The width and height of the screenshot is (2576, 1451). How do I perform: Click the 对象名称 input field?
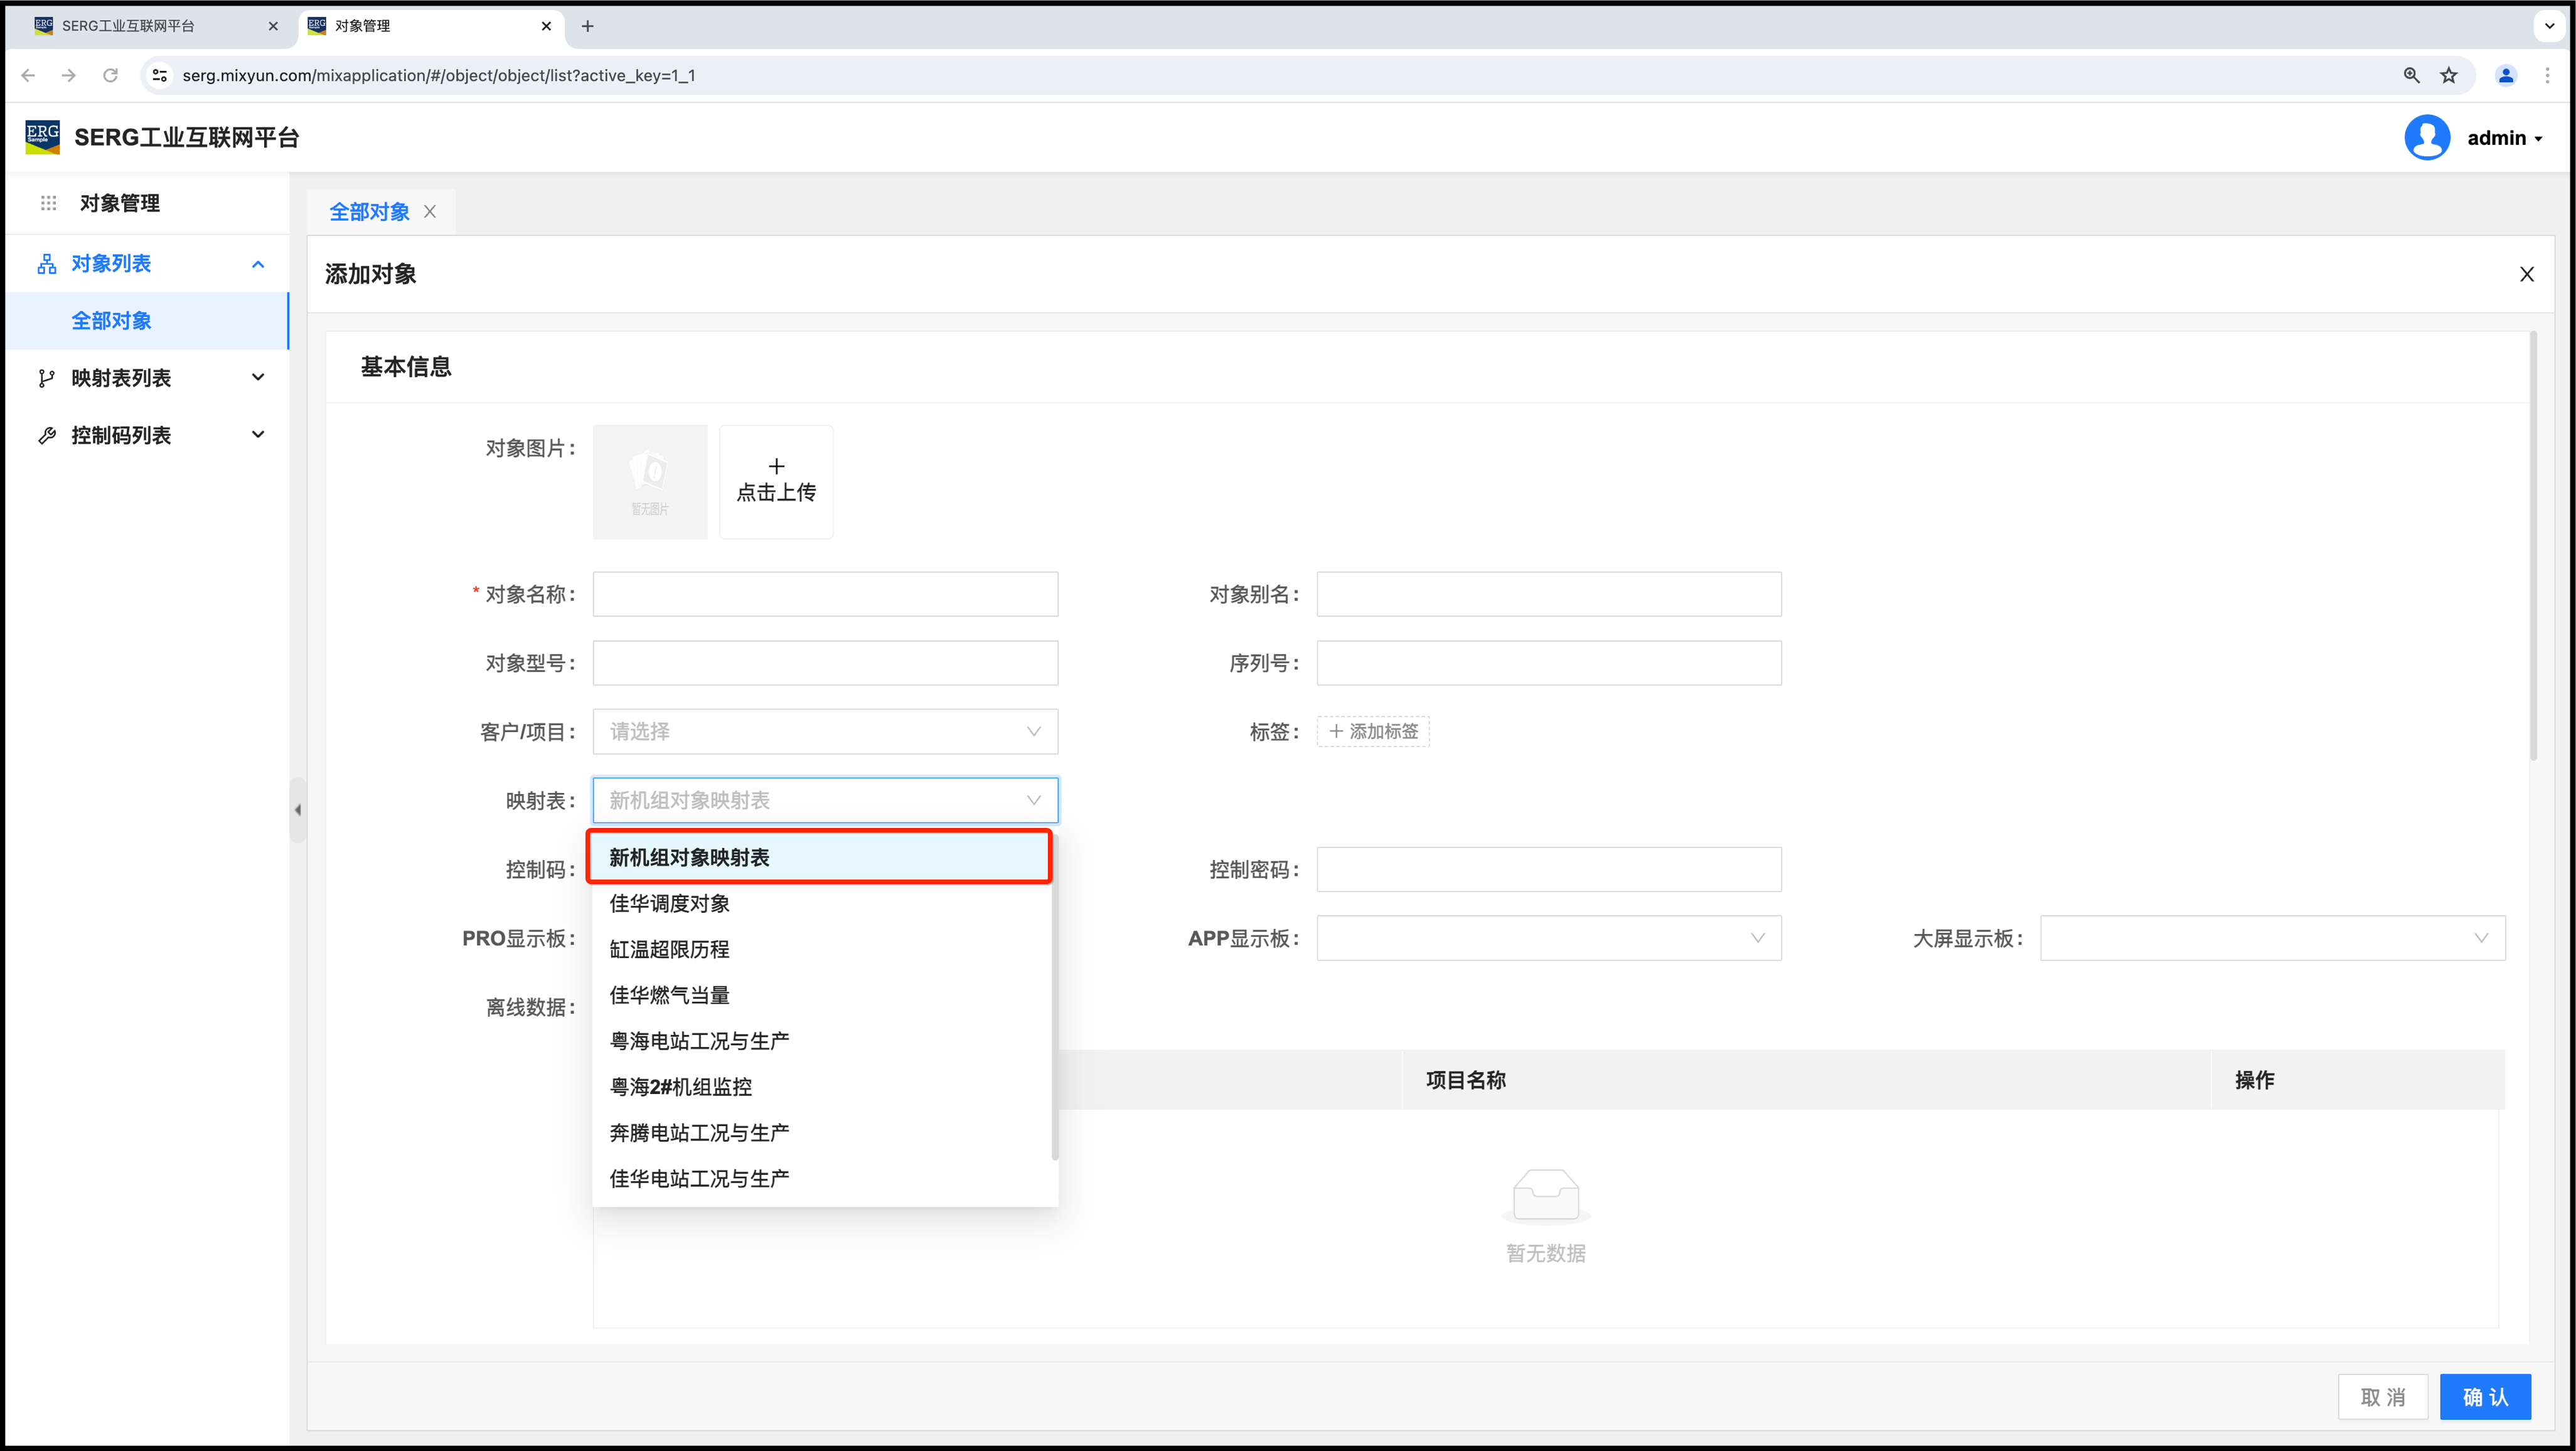pyautogui.click(x=825, y=594)
